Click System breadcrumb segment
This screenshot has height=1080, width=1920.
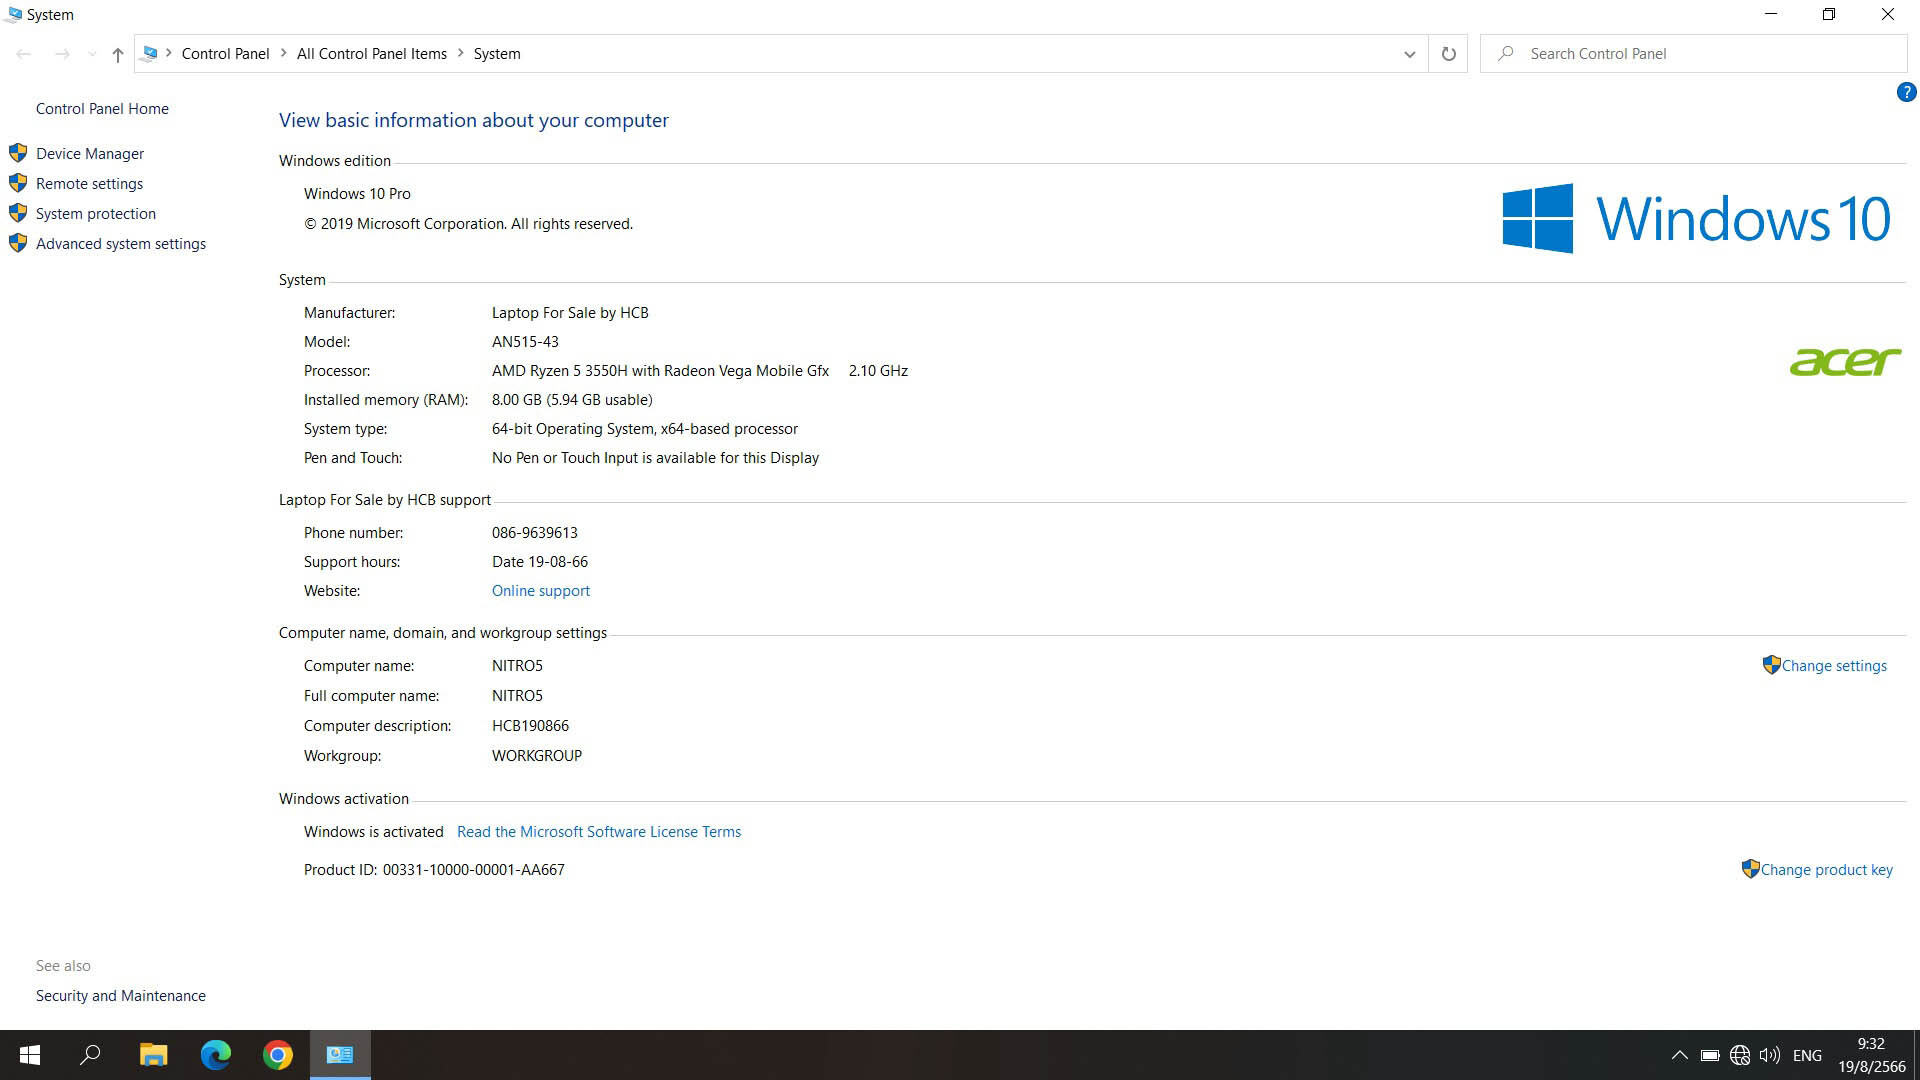[x=497, y=54]
